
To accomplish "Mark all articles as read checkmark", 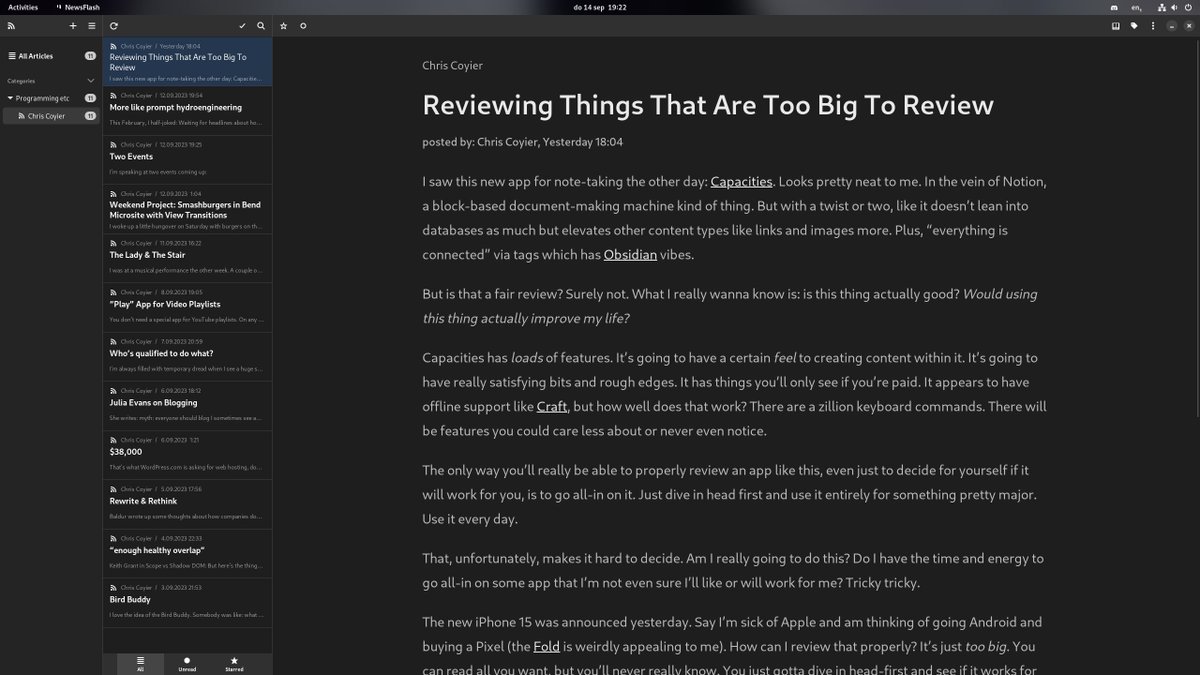I will click(x=242, y=26).
